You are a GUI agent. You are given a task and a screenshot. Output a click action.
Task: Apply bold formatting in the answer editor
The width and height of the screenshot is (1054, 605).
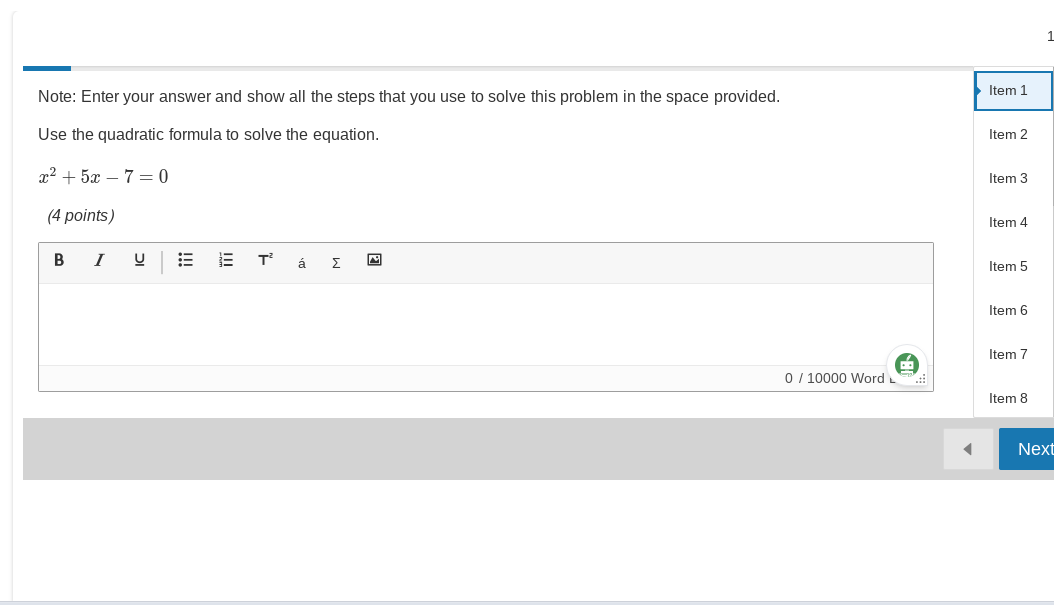tap(58, 261)
